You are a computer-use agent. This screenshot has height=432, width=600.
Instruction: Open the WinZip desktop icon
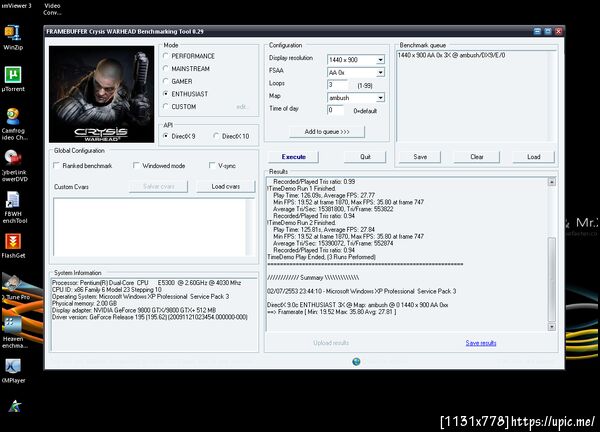(x=13, y=37)
